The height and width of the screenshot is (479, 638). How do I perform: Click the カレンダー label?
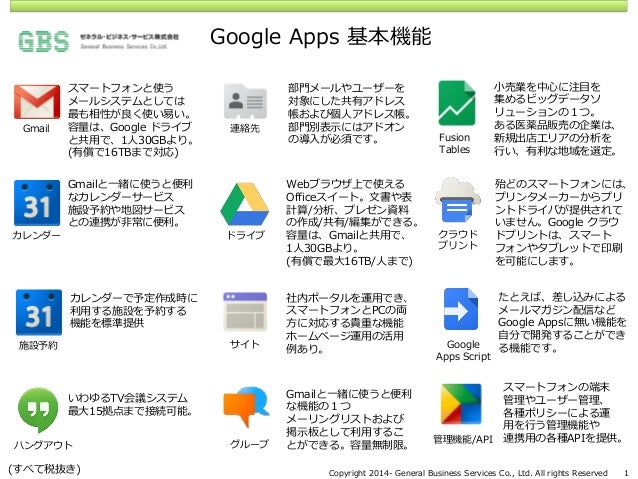click(36, 235)
